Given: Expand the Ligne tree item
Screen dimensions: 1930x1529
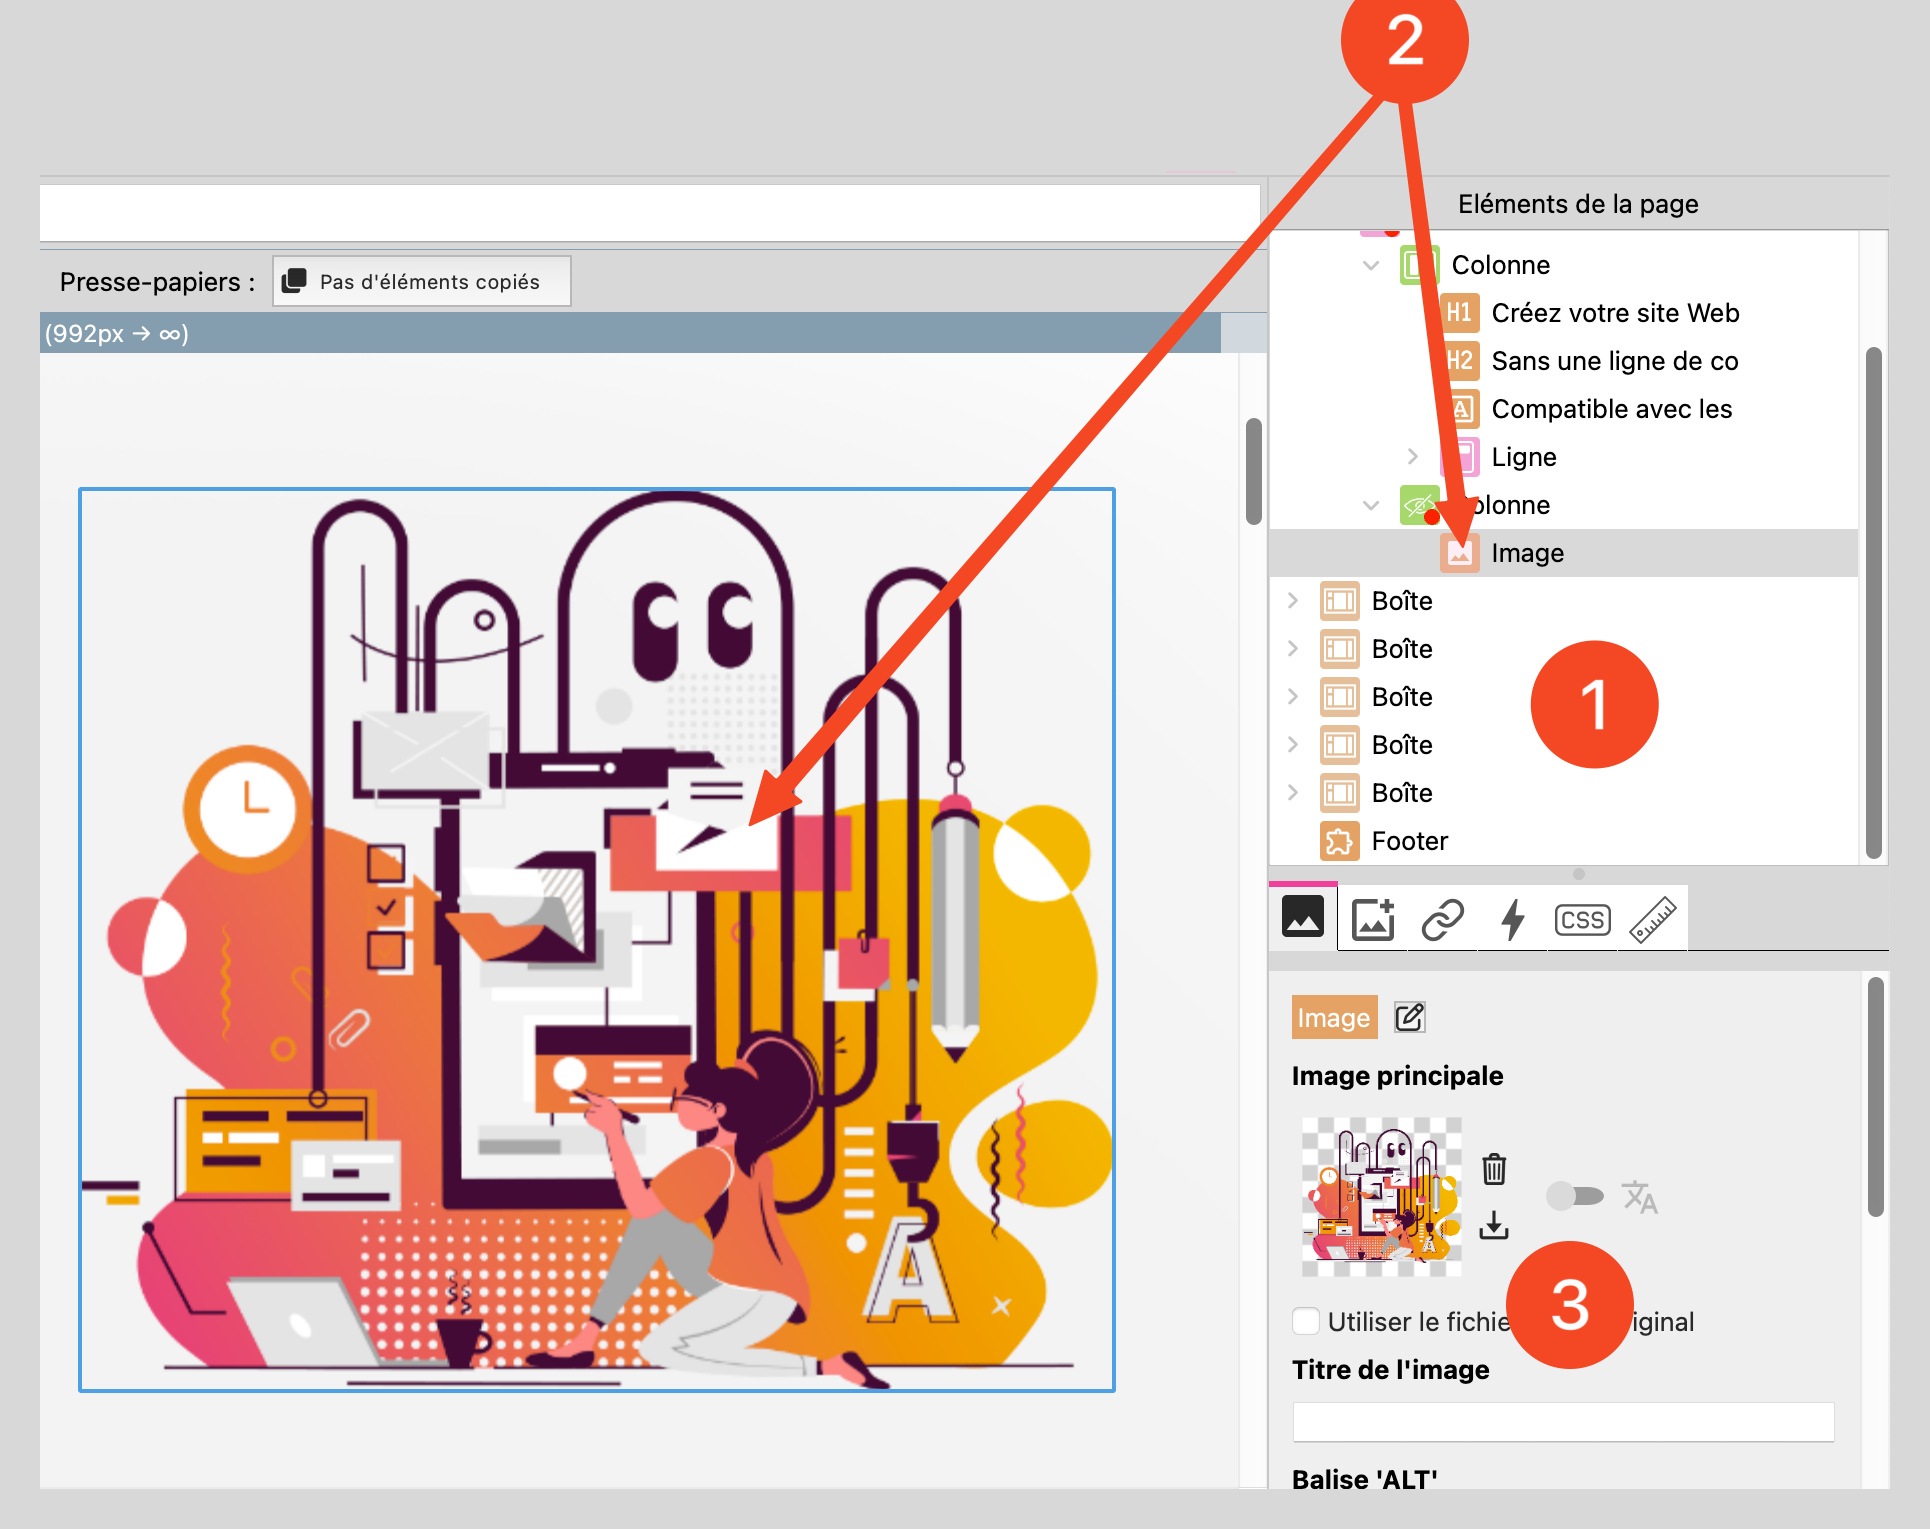Looking at the screenshot, I should pos(1412,457).
